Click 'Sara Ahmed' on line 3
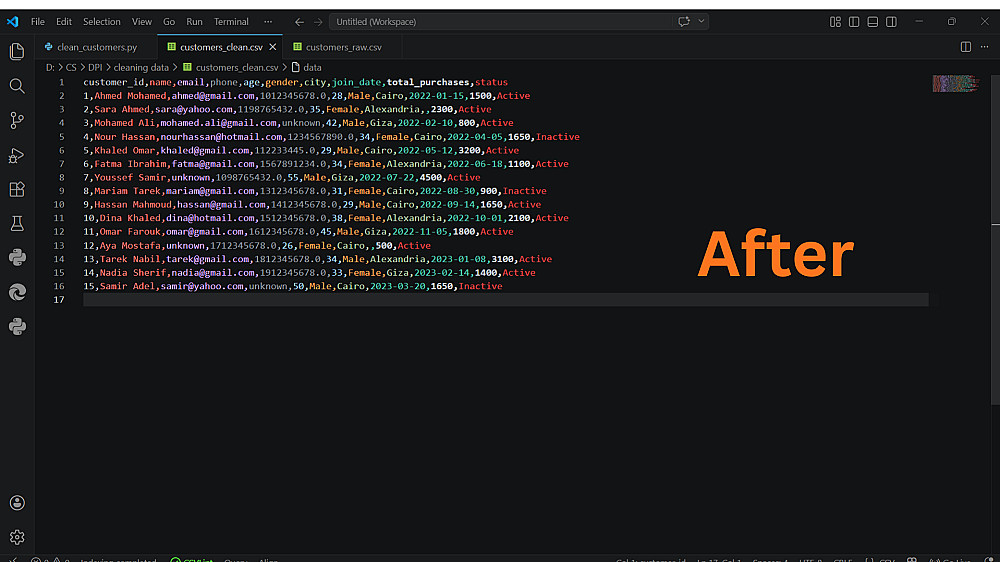 tap(122, 109)
